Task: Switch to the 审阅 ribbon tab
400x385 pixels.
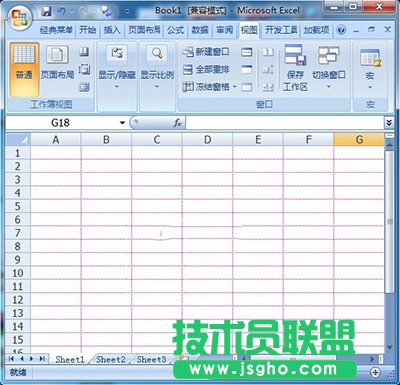Action: click(224, 30)
